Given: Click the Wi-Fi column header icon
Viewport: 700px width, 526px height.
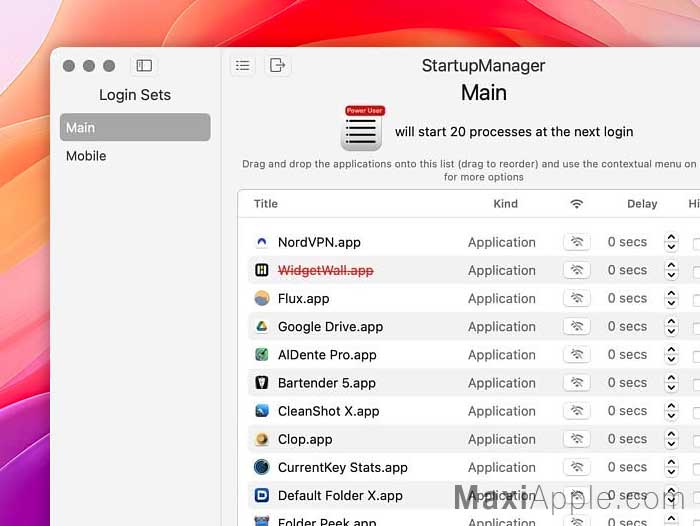Looking at the screenshot, I should (576, 204).
